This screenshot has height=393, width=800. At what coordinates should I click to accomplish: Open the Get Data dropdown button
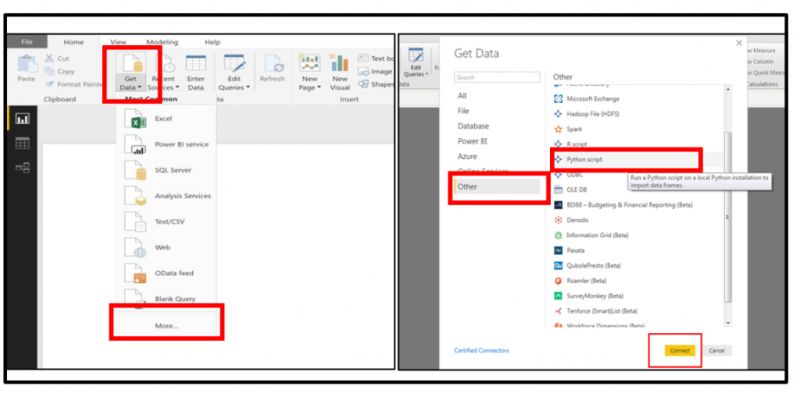tap(131, 73)
